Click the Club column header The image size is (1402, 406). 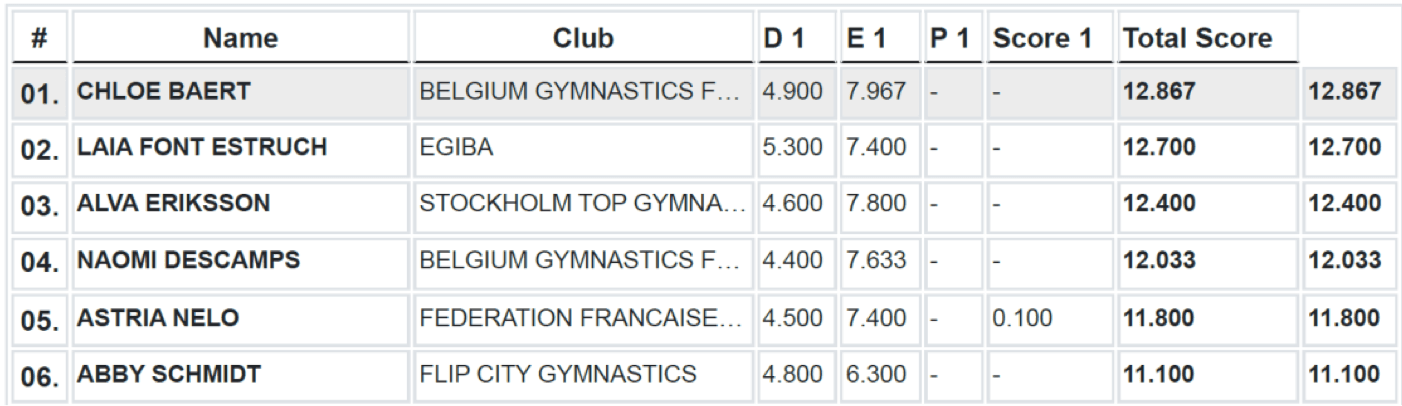point(583,39)
